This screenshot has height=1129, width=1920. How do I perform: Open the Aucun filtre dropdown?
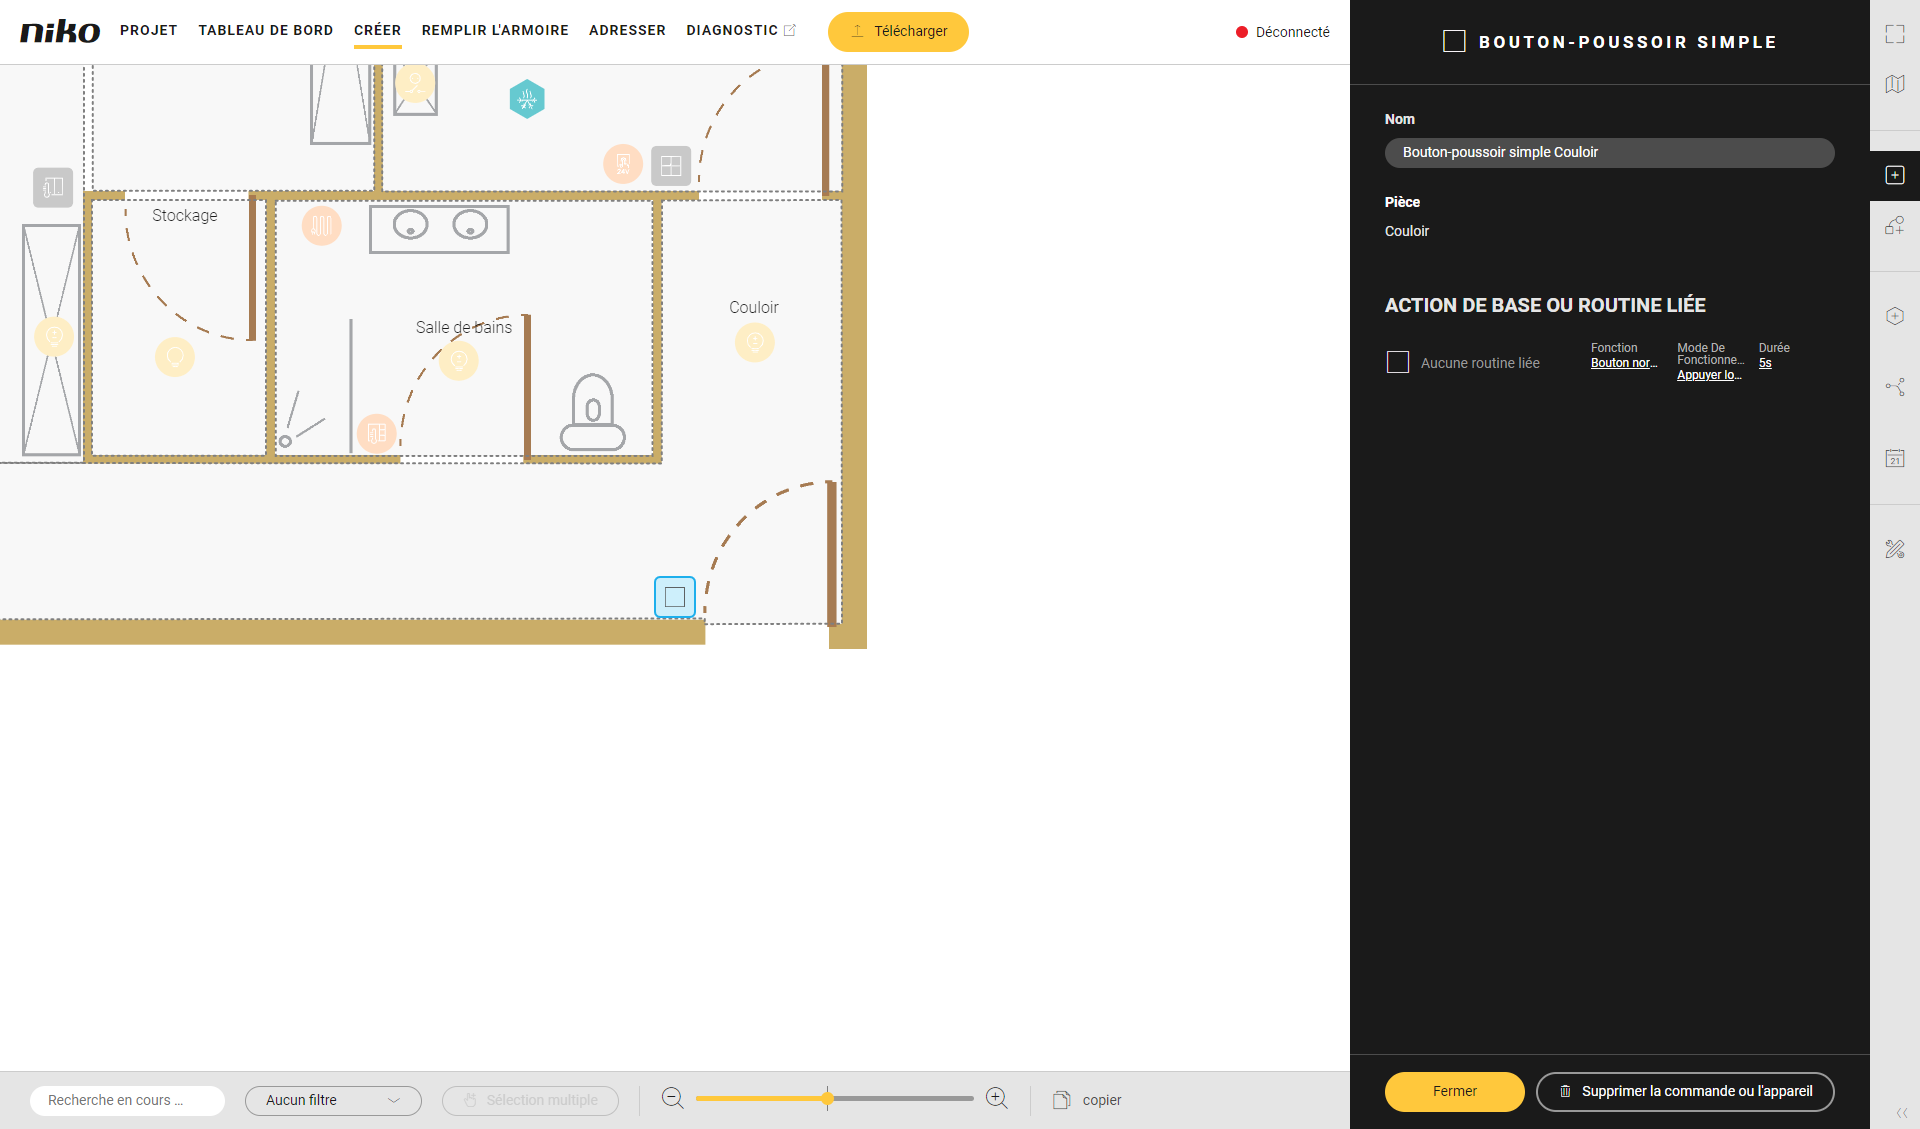pos(333,1100)
